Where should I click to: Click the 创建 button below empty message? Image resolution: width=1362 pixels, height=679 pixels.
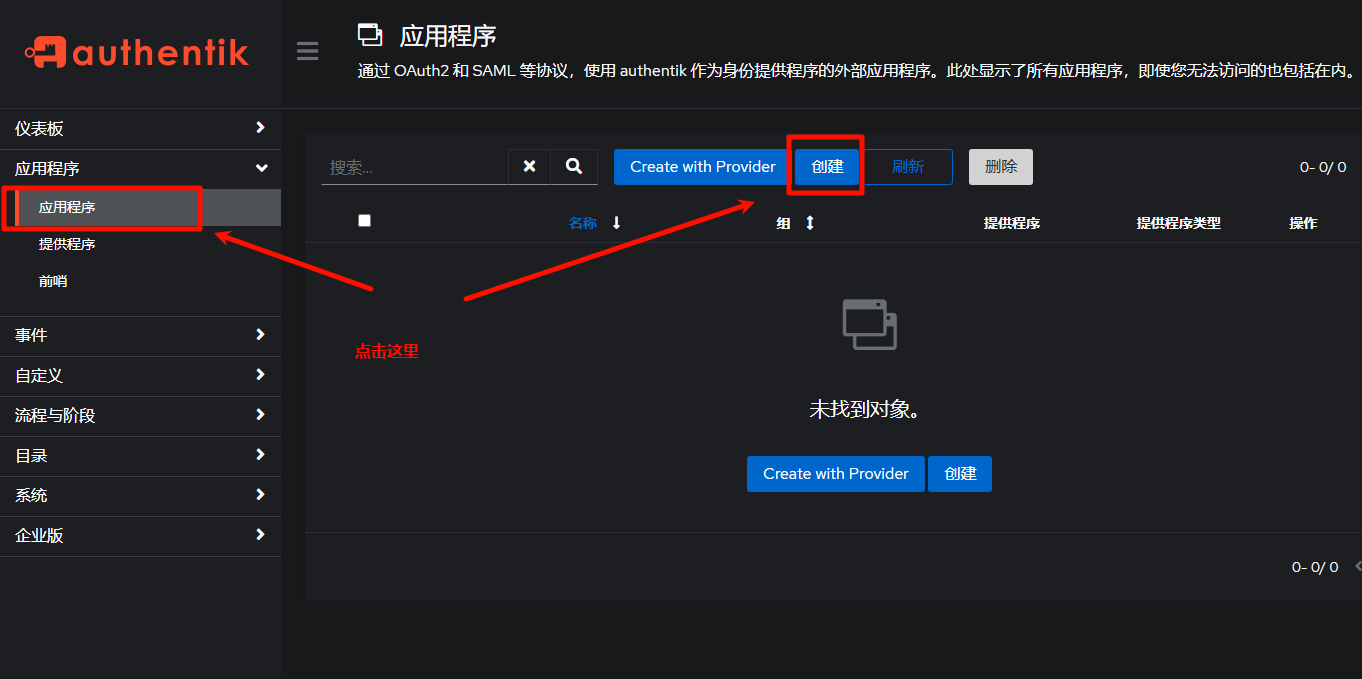(959, 474)
